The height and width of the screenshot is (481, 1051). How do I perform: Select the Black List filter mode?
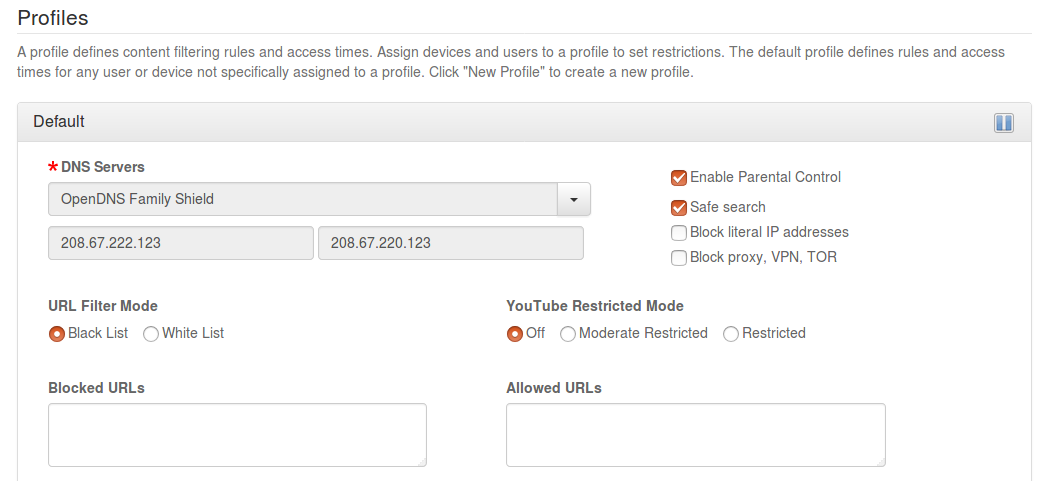[57, 334]
